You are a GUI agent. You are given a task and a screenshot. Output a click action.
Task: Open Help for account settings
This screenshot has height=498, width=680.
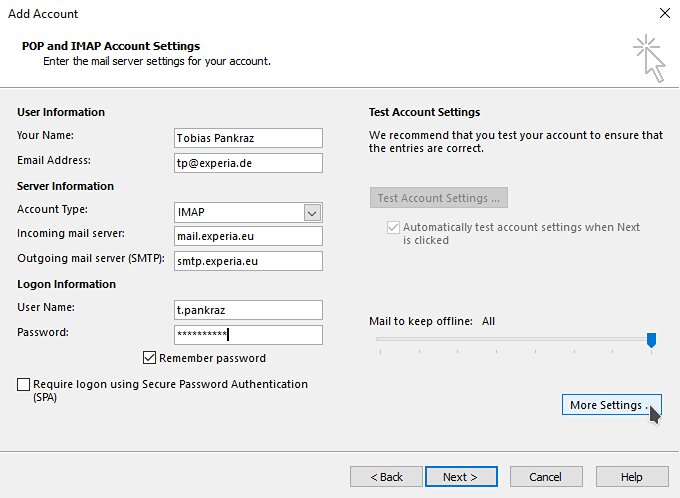[x=631, y=477]
